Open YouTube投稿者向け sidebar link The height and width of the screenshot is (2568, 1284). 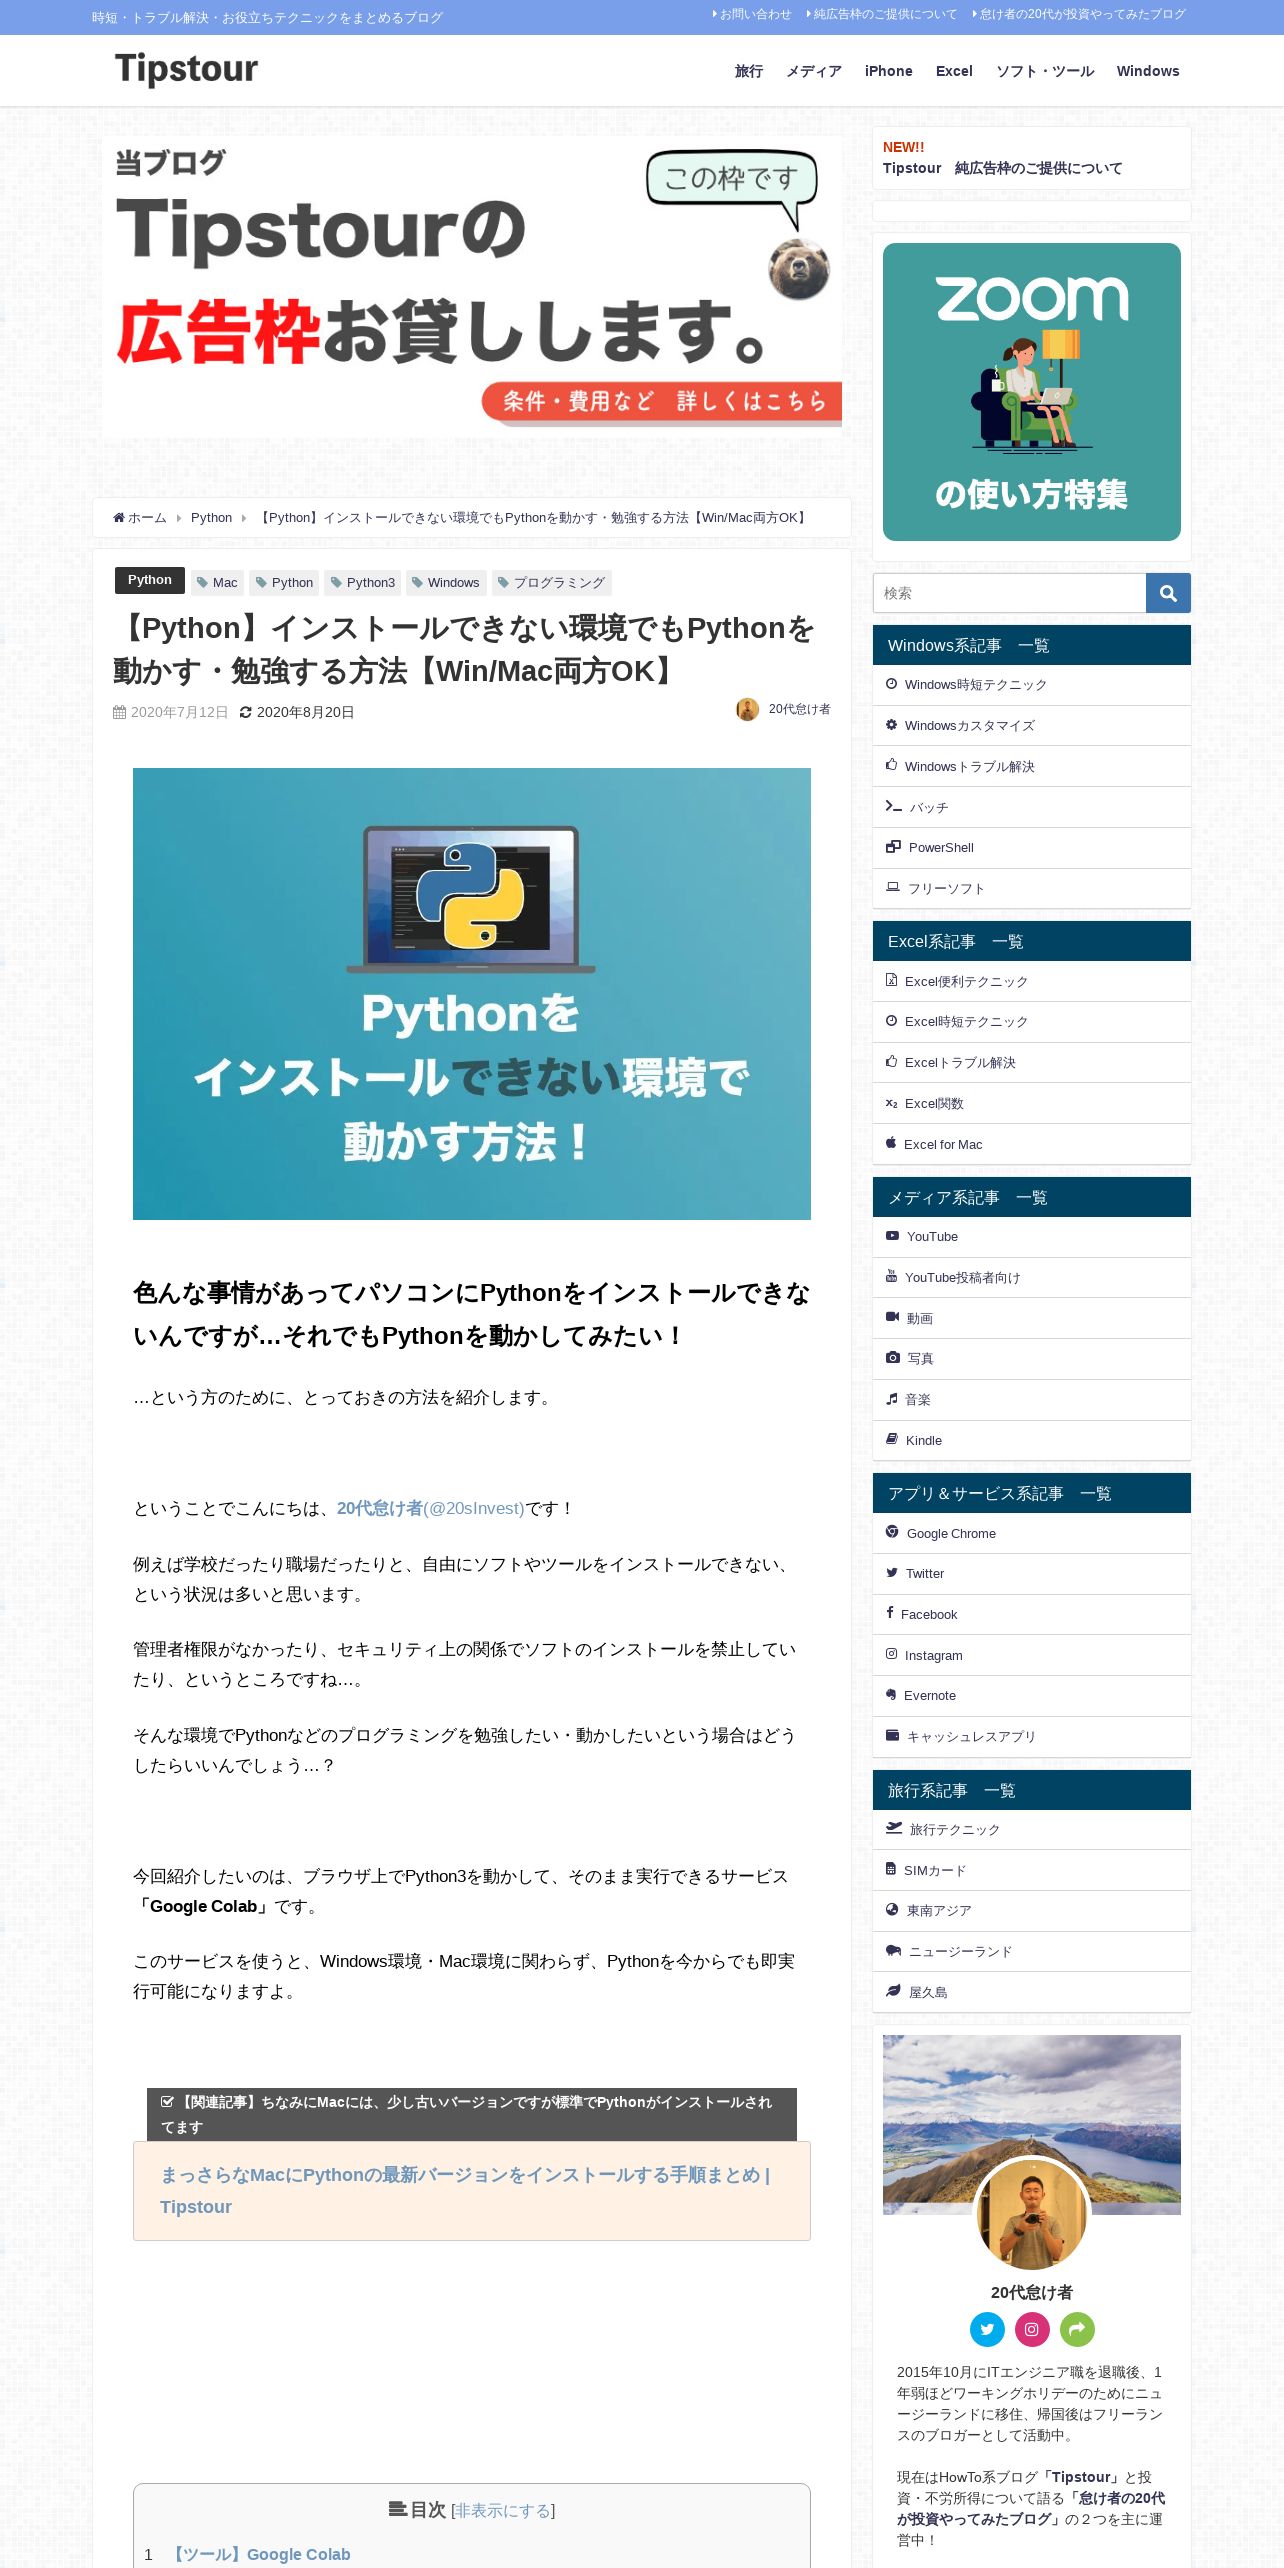click(x=1032, y=1277)
